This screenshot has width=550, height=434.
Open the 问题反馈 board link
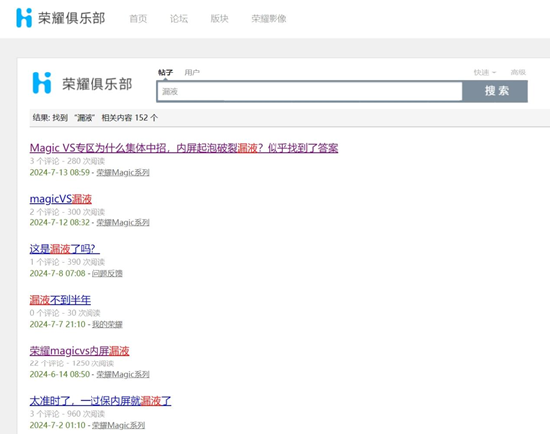click(x=107, y=273)
